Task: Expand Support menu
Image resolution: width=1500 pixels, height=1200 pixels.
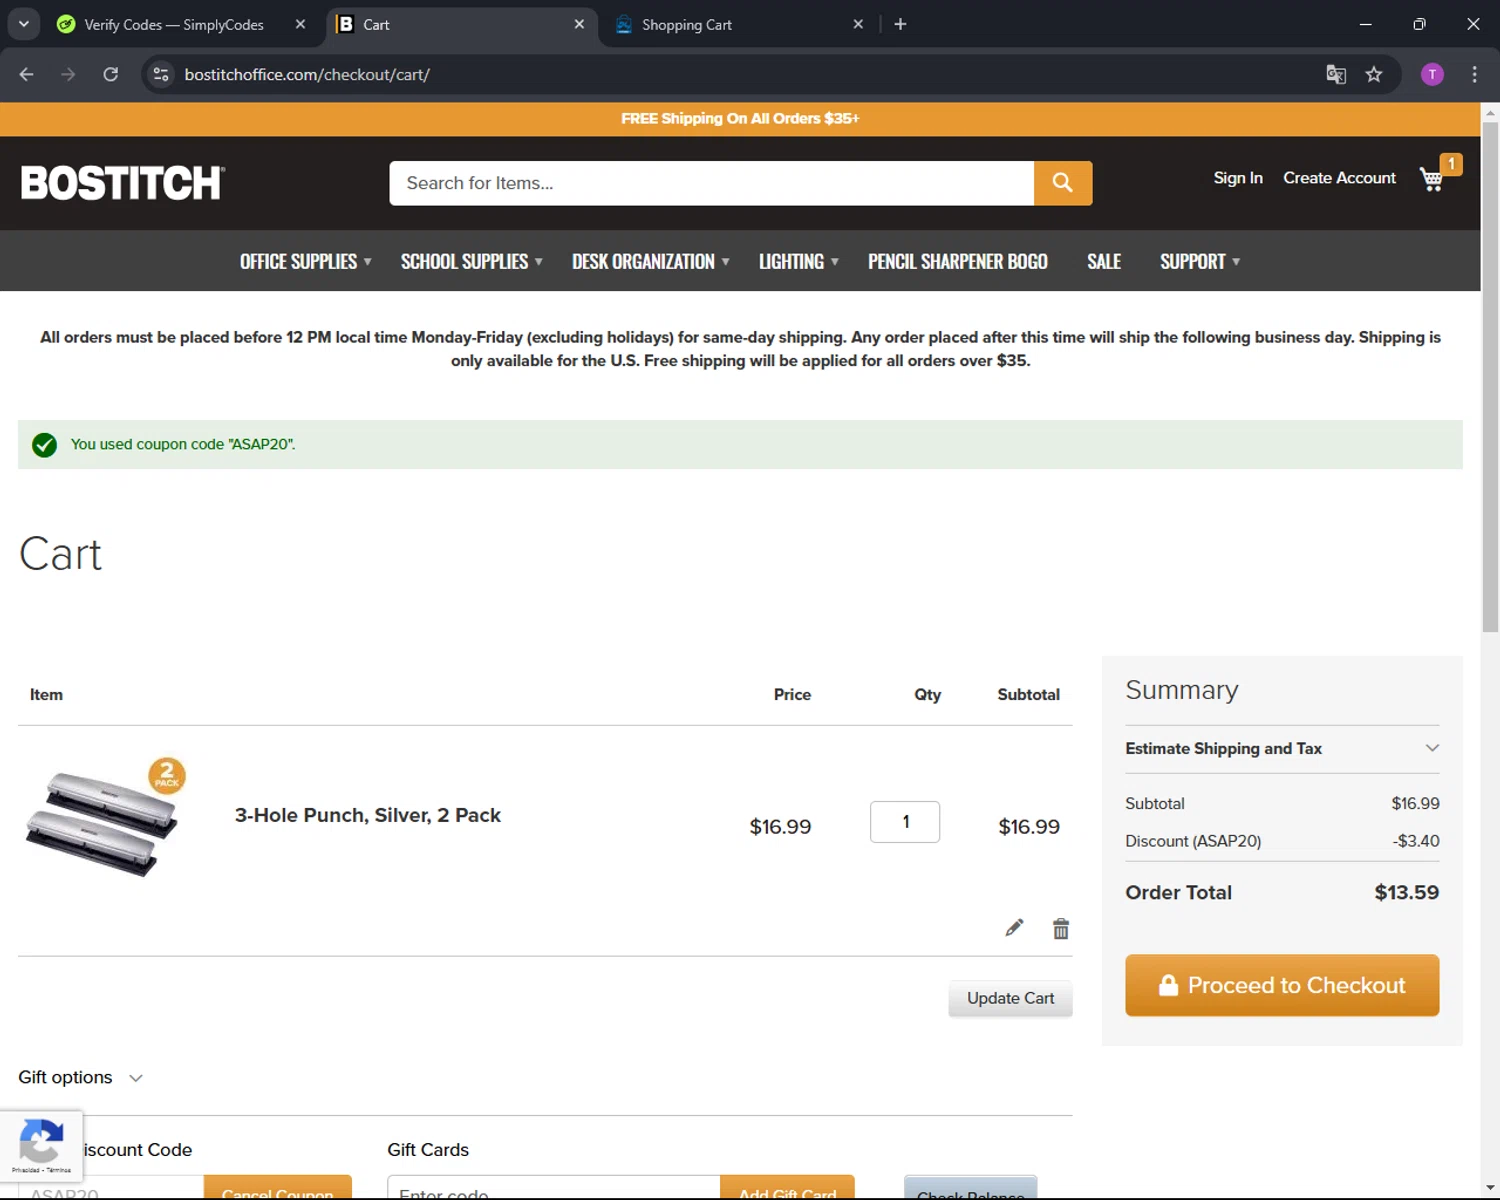Action: coord(1200,261)
